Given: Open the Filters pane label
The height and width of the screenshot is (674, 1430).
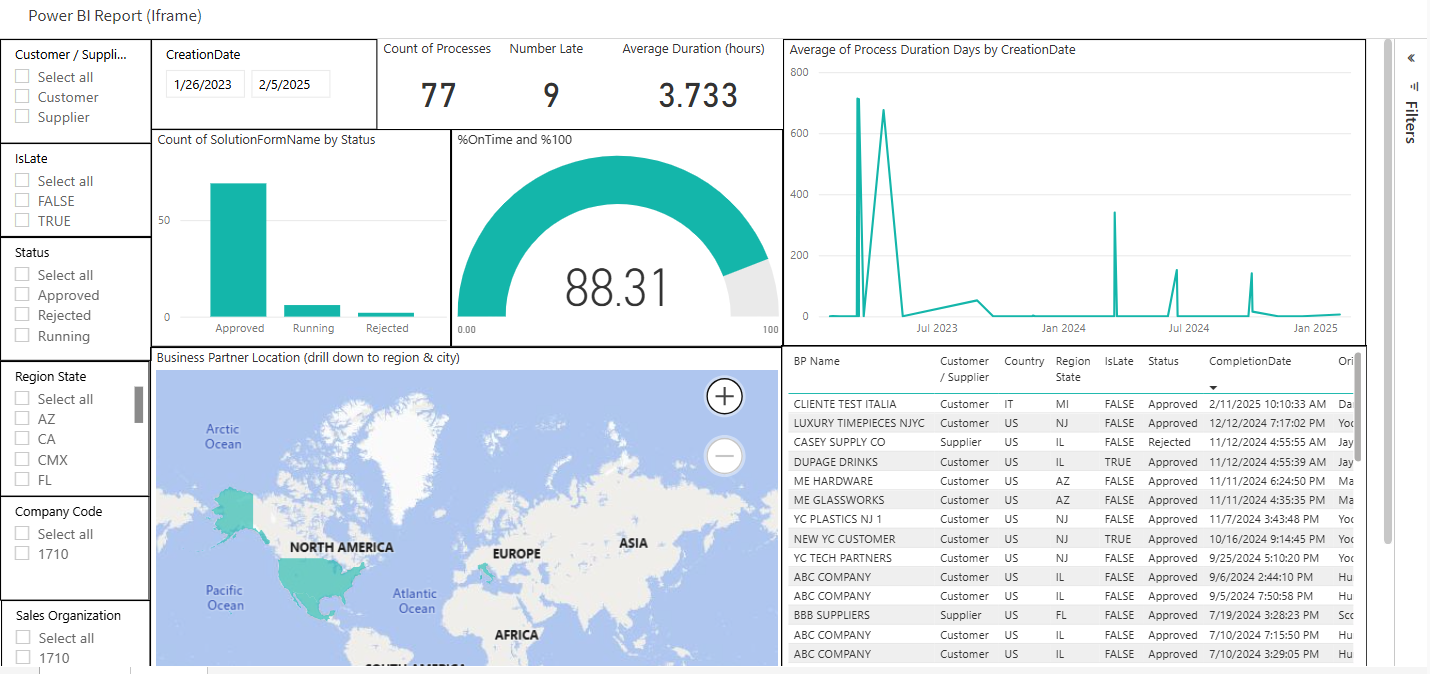Looking at the screenshot, I should click(1411, 122).
